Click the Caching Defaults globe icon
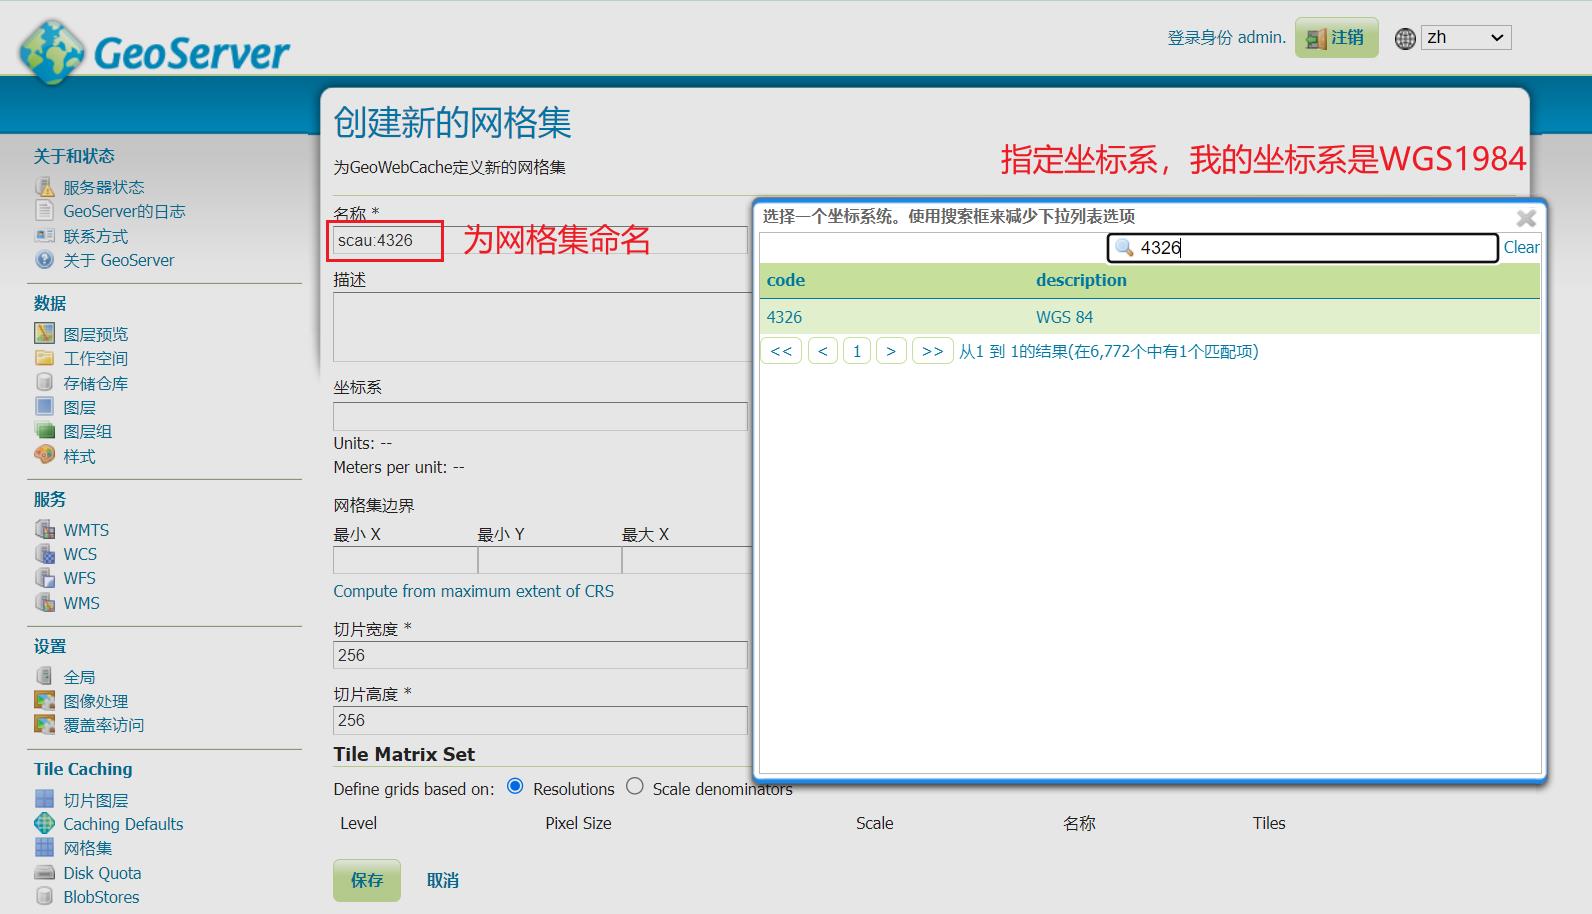1592x914 pixels. tap(45, 824)
